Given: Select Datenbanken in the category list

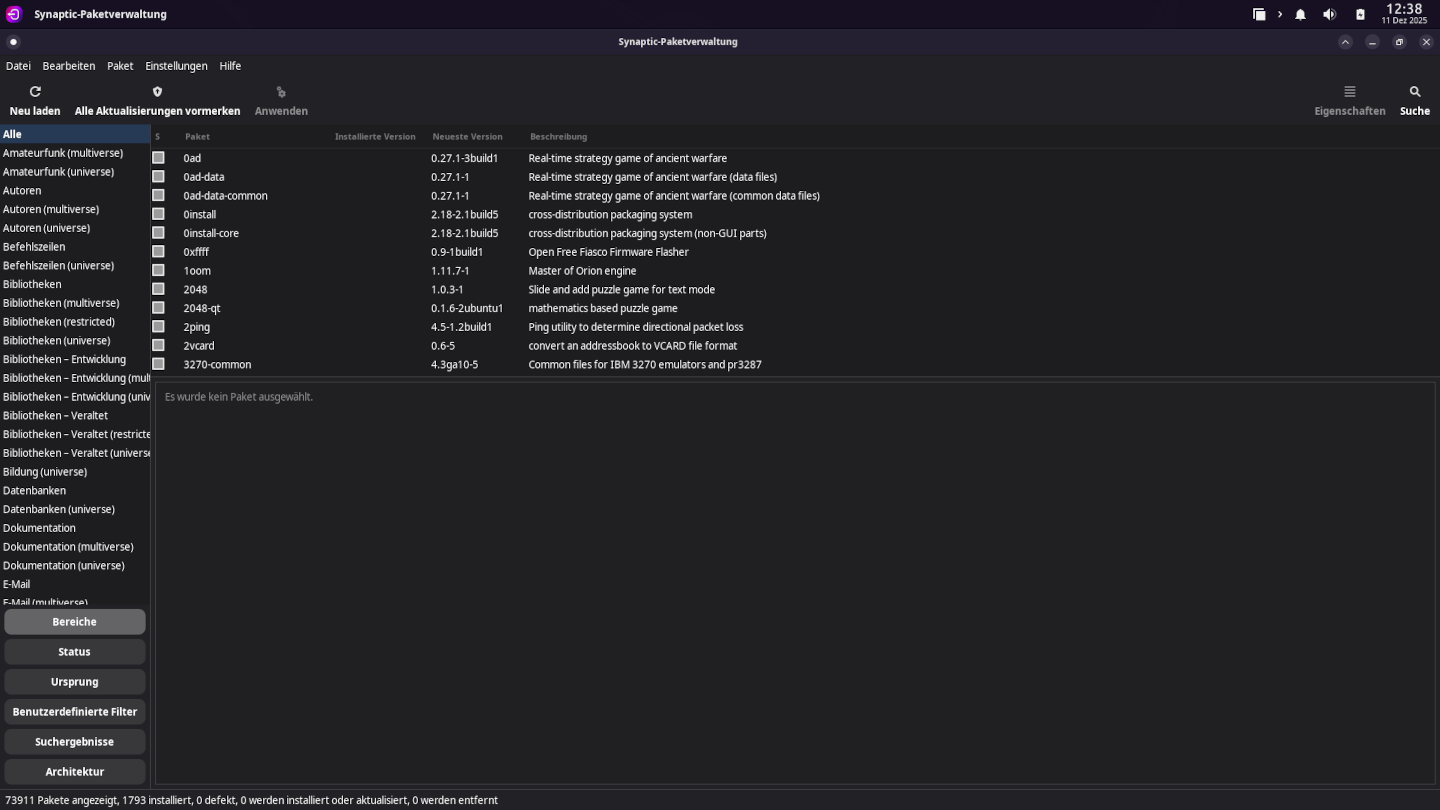Looking at the screenshot, I should tap(34, 491).
